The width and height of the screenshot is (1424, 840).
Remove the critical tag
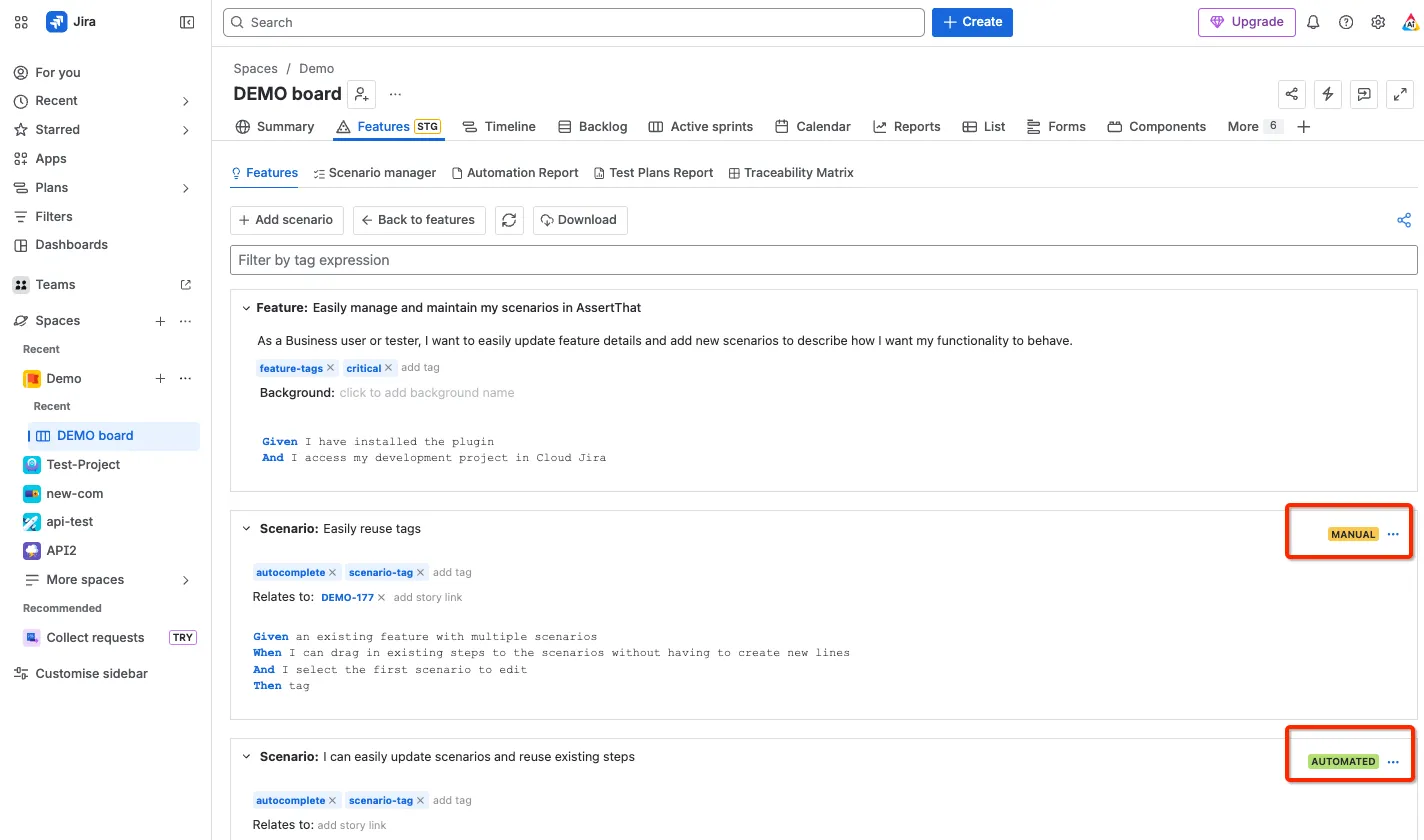(389, 368)
